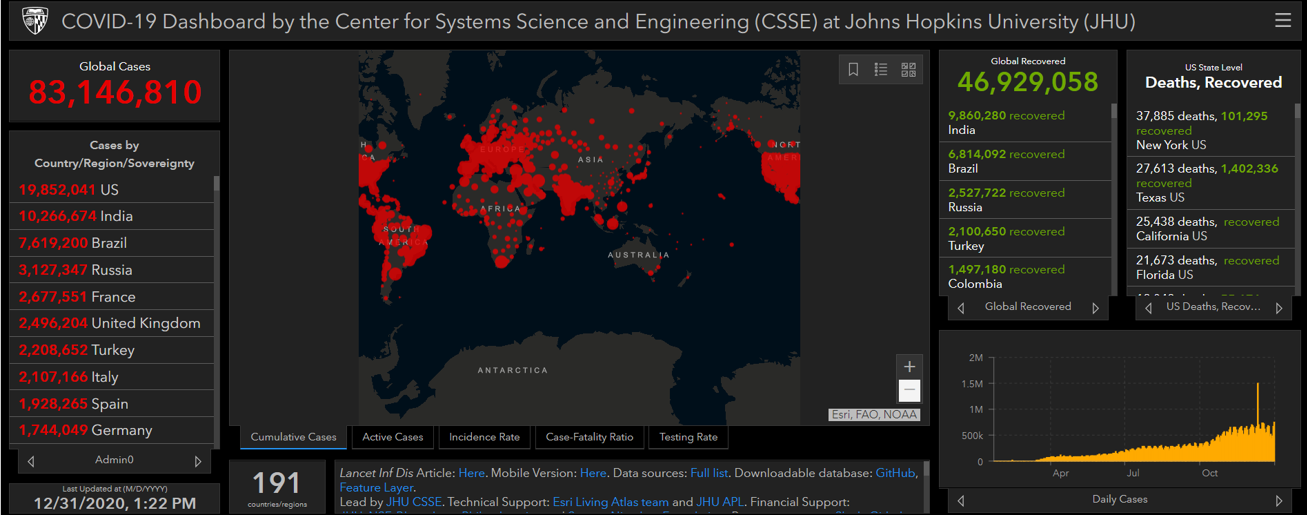This screenshot has width=1307, height=515.
Task: Open the hamburger menu in the header
Action: [x=1283, y=21]
